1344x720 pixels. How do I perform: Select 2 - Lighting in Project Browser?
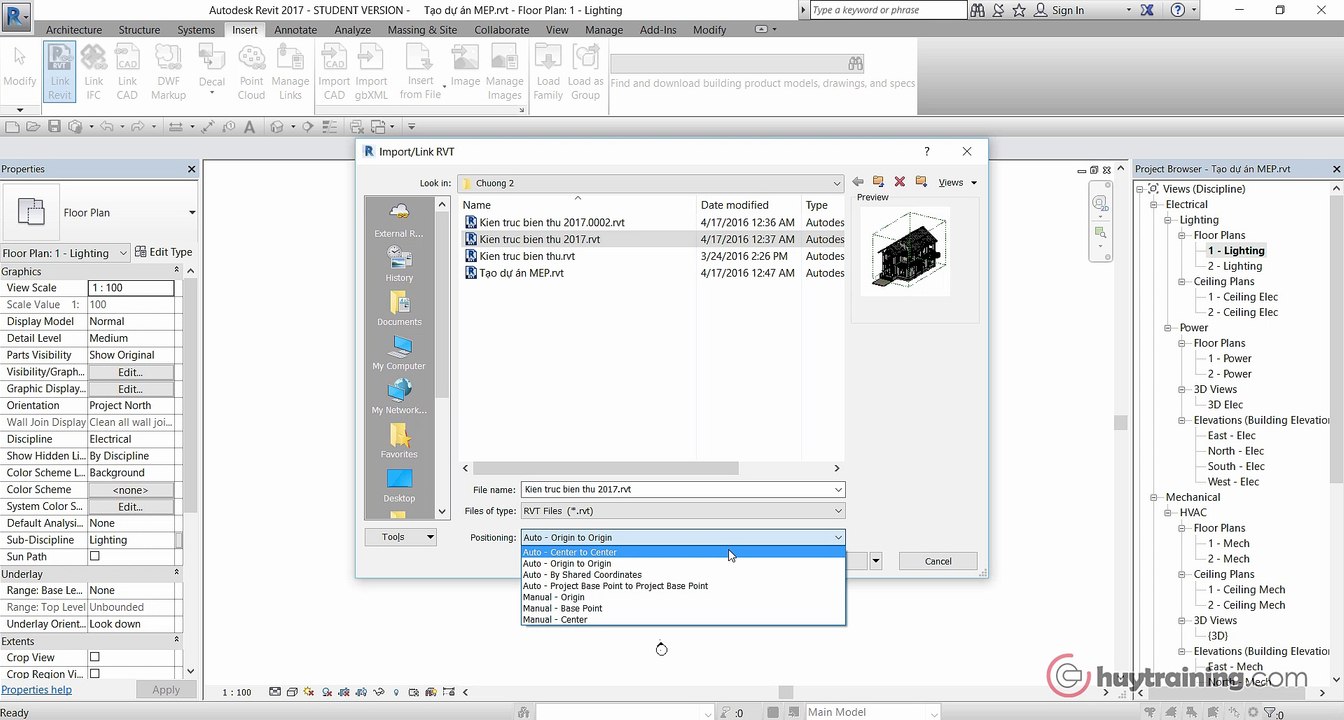coord(1235,266)
